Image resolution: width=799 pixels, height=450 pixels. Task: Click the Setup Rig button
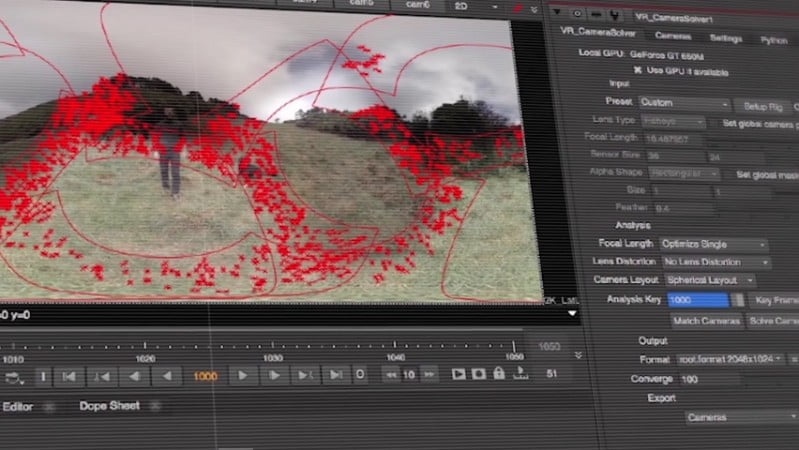point(762,107)
